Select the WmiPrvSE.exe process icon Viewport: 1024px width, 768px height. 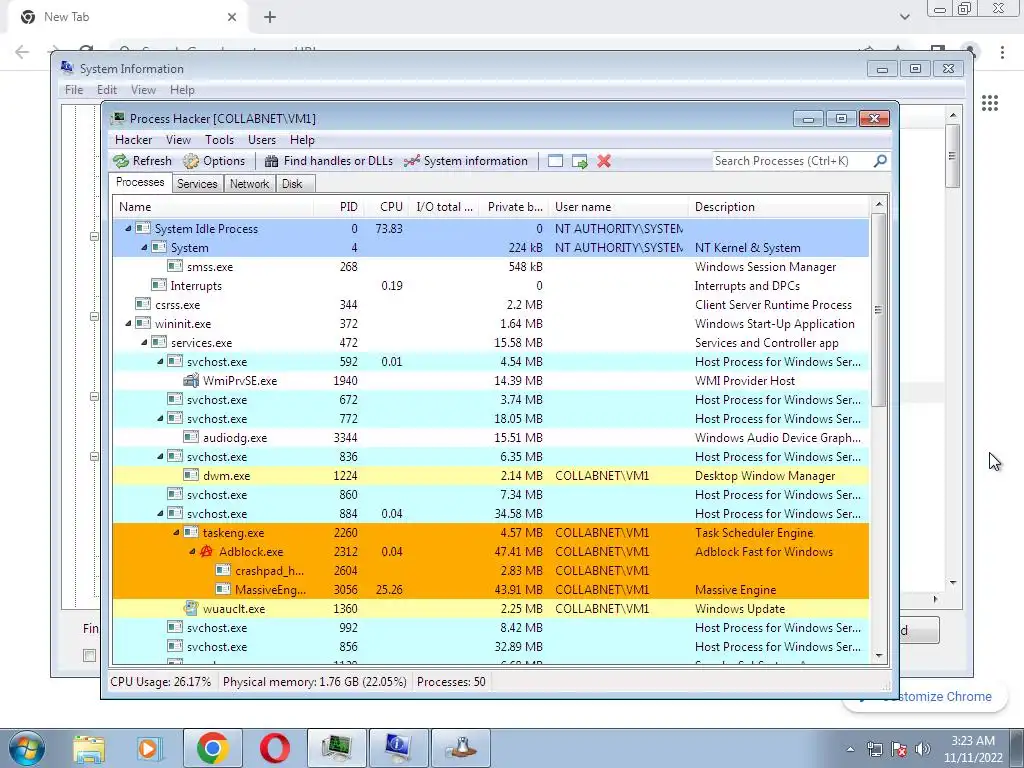pos(191,380)
